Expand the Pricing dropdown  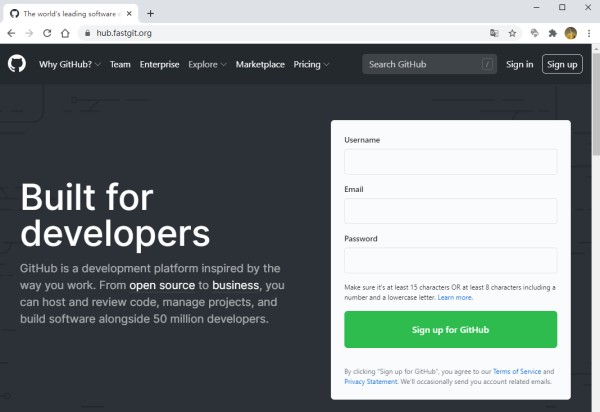coord(311,64)
